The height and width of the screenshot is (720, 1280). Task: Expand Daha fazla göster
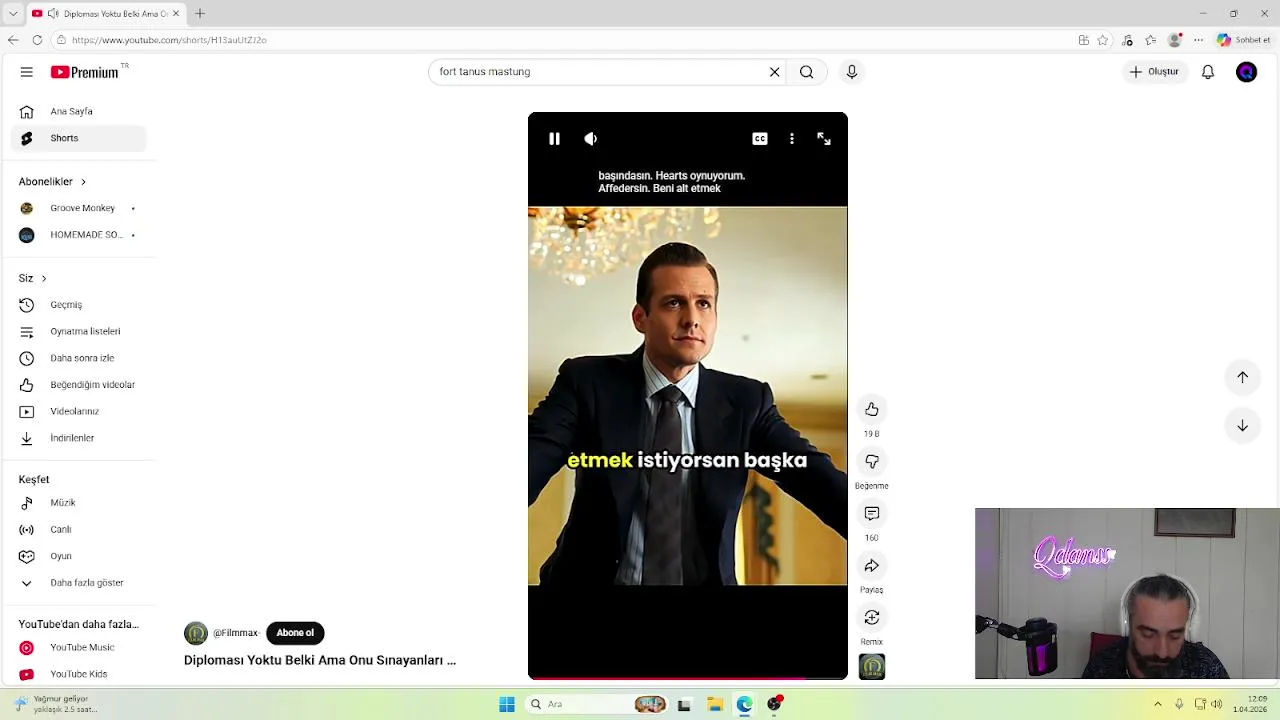[x=78, y=583]
